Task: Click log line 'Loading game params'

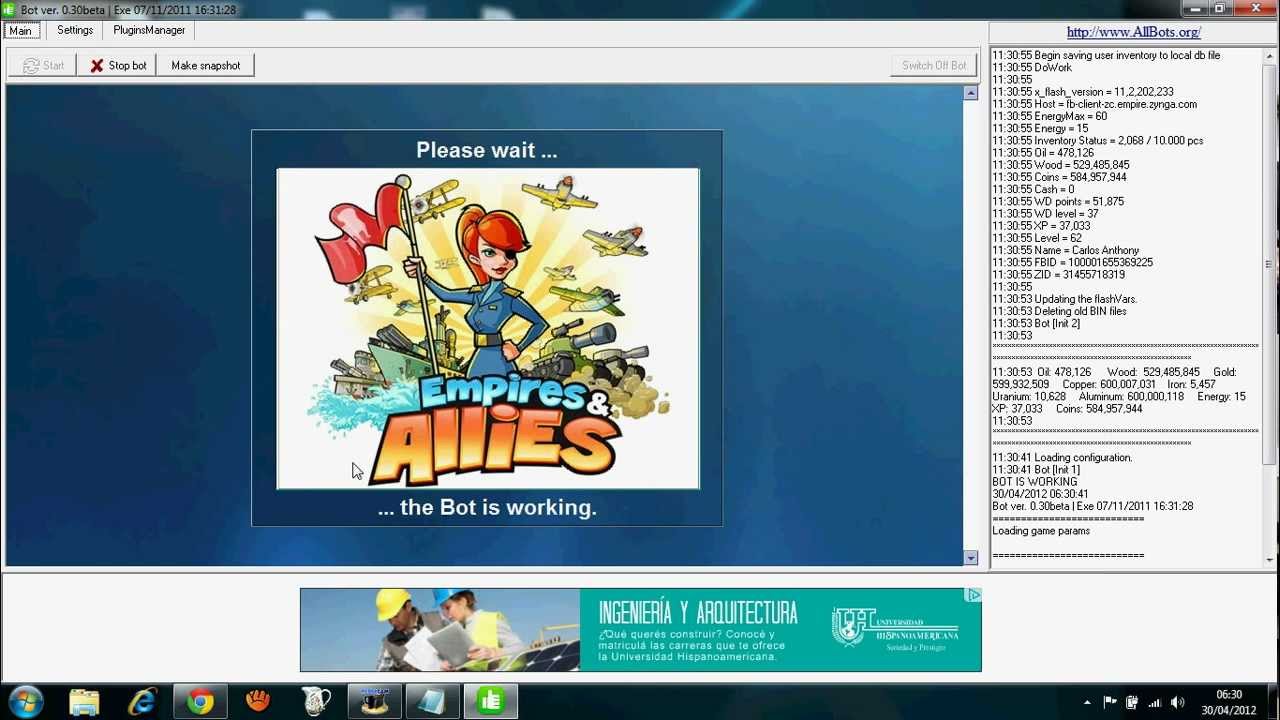Action: coord(1041,531)
